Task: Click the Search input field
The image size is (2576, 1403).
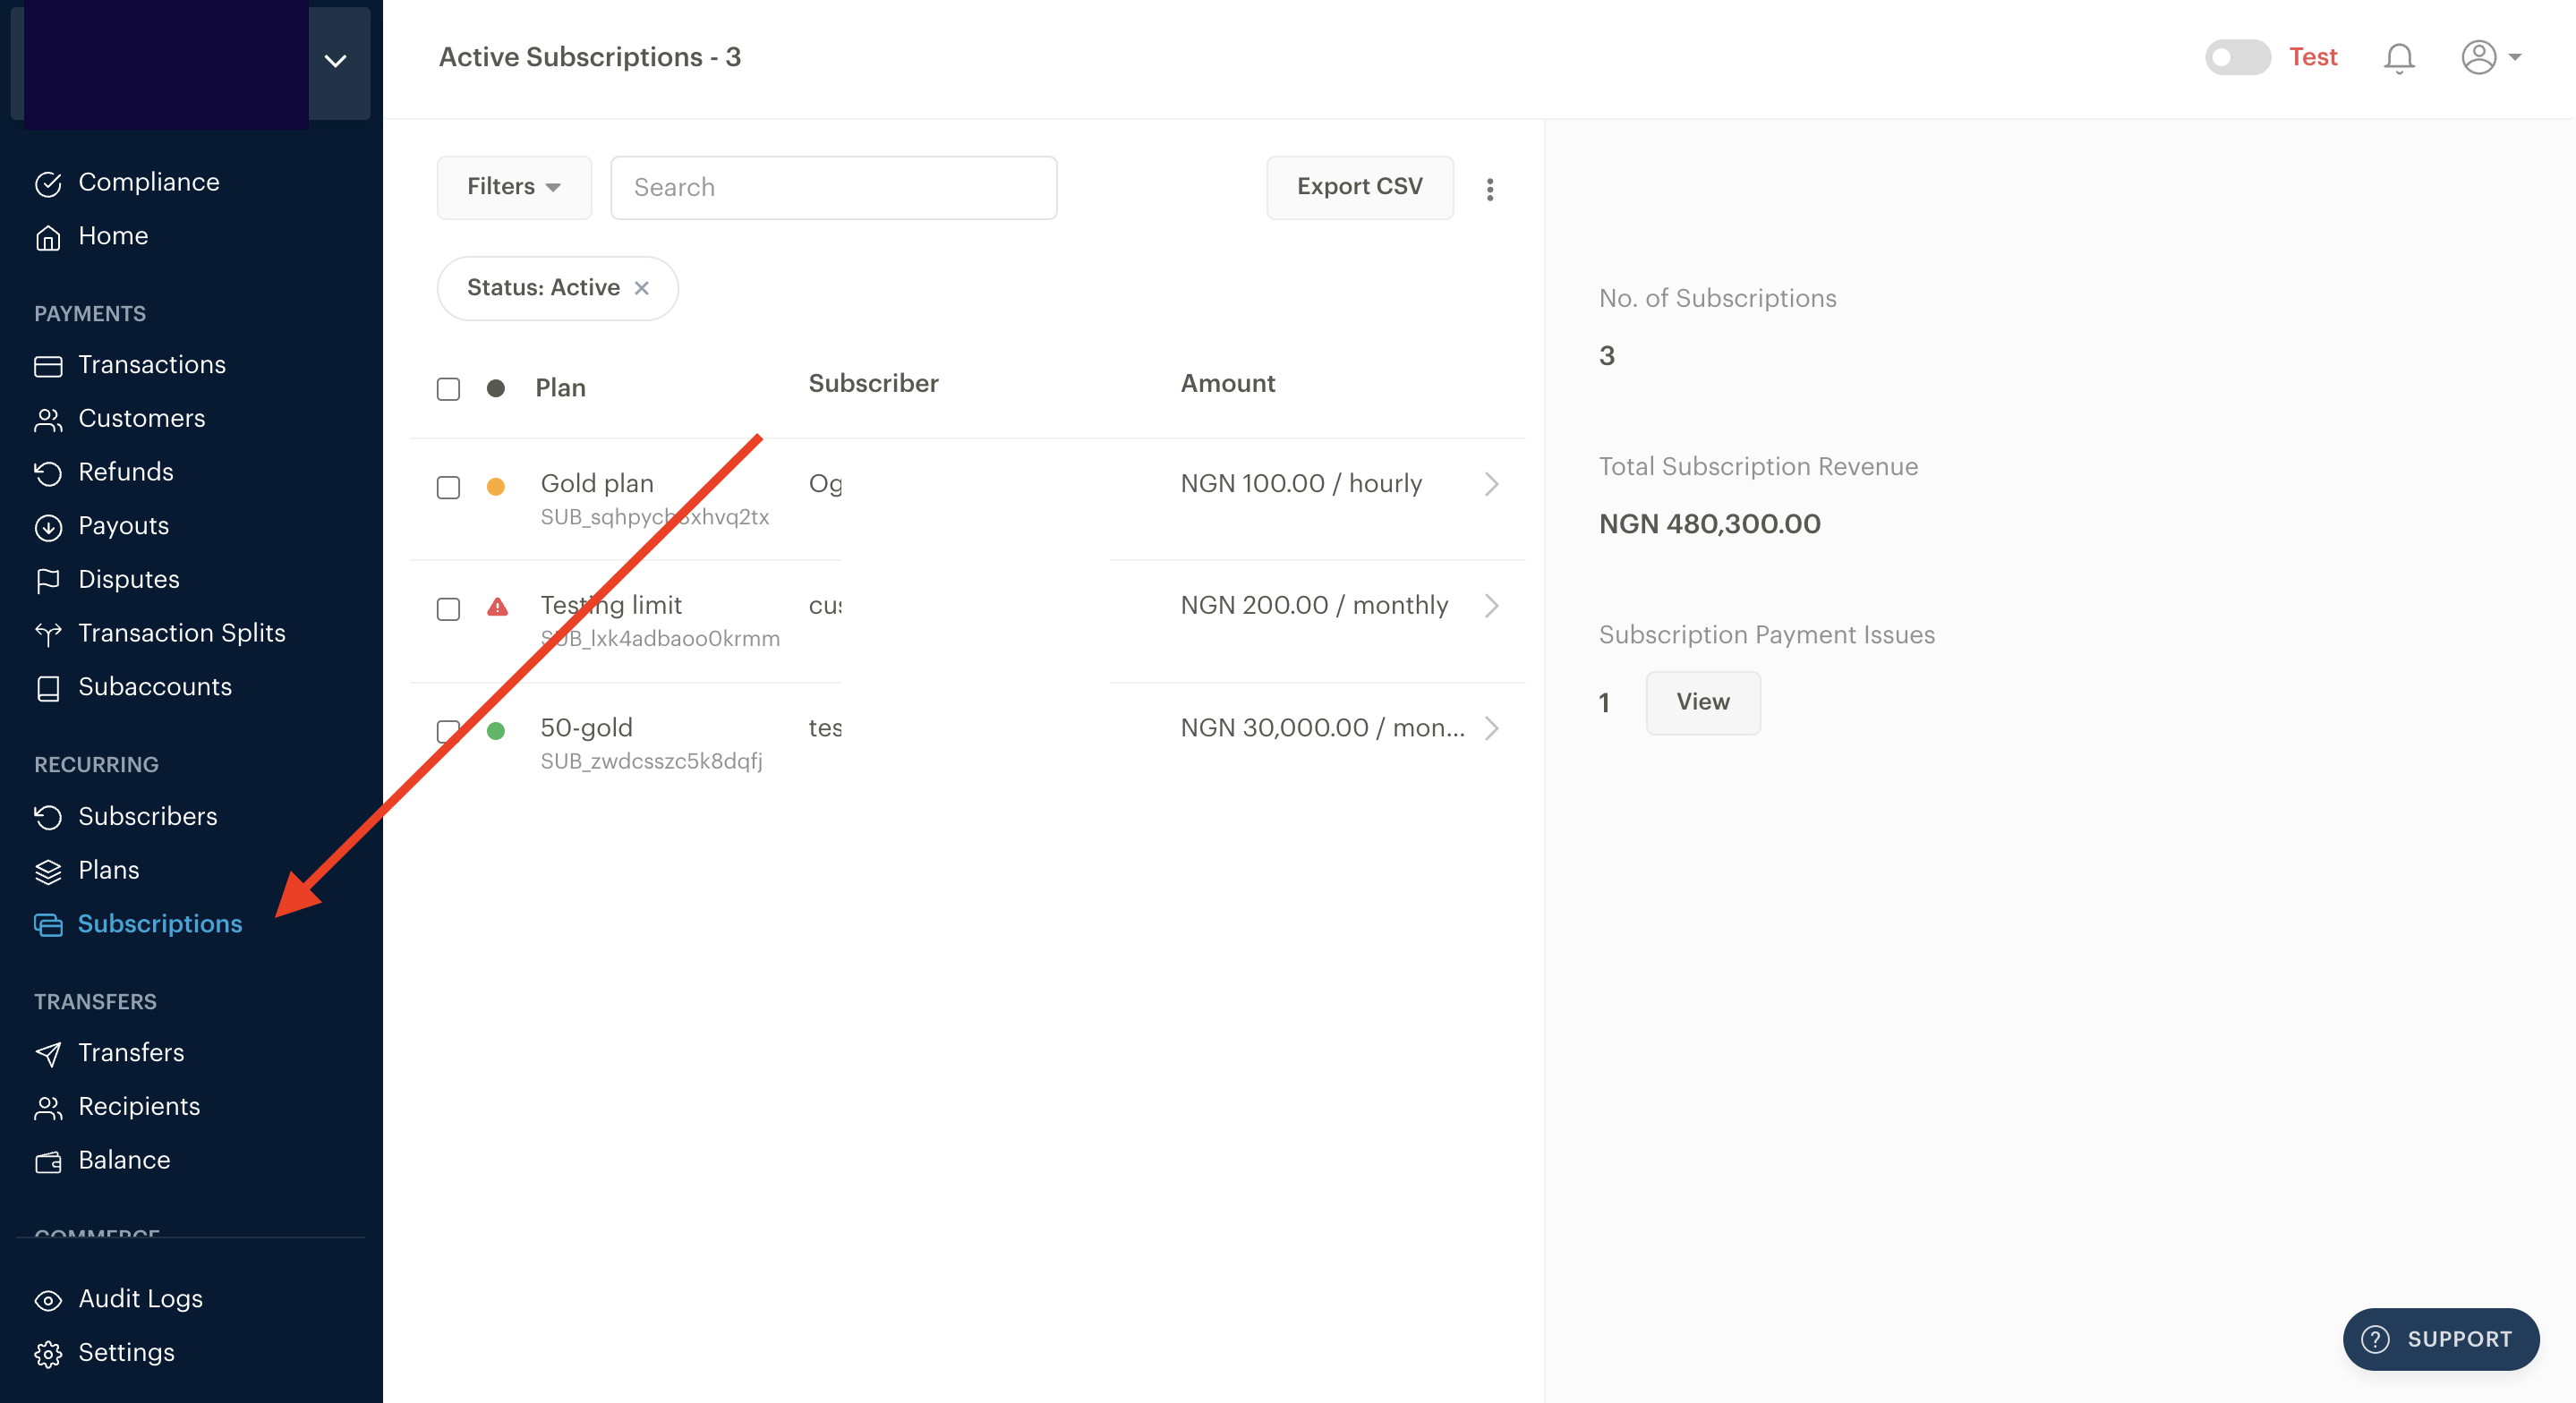Action: tap(834, 187)
